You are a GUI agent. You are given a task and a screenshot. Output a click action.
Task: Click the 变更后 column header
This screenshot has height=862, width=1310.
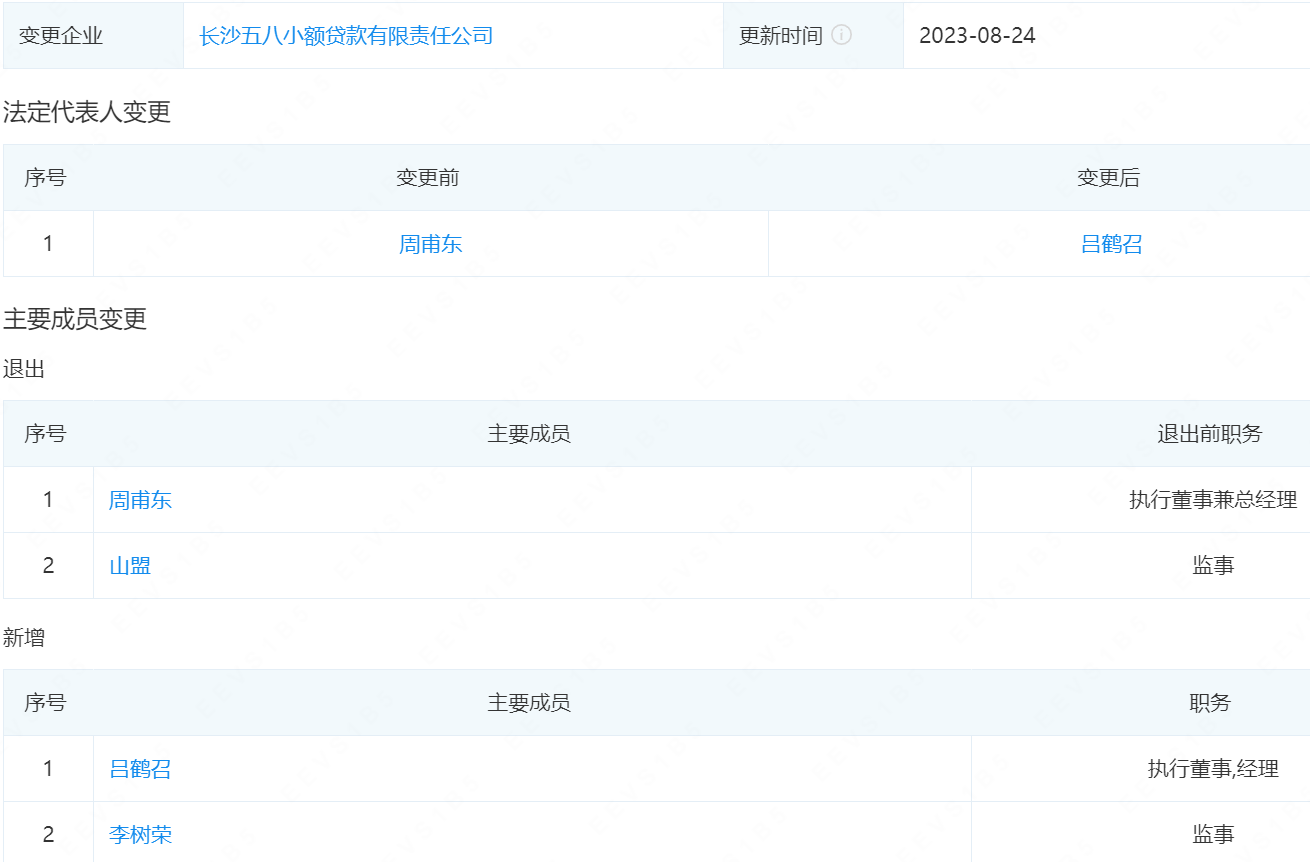[1108, 178]
